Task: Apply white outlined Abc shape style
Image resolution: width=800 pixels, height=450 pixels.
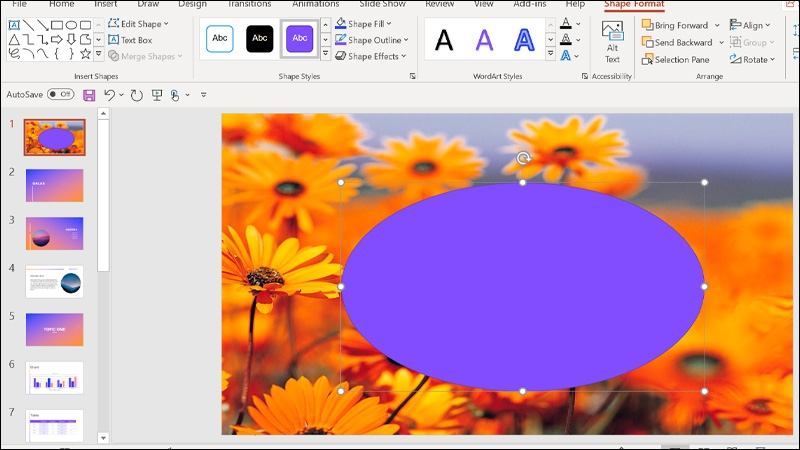Action: coord(220,39)
